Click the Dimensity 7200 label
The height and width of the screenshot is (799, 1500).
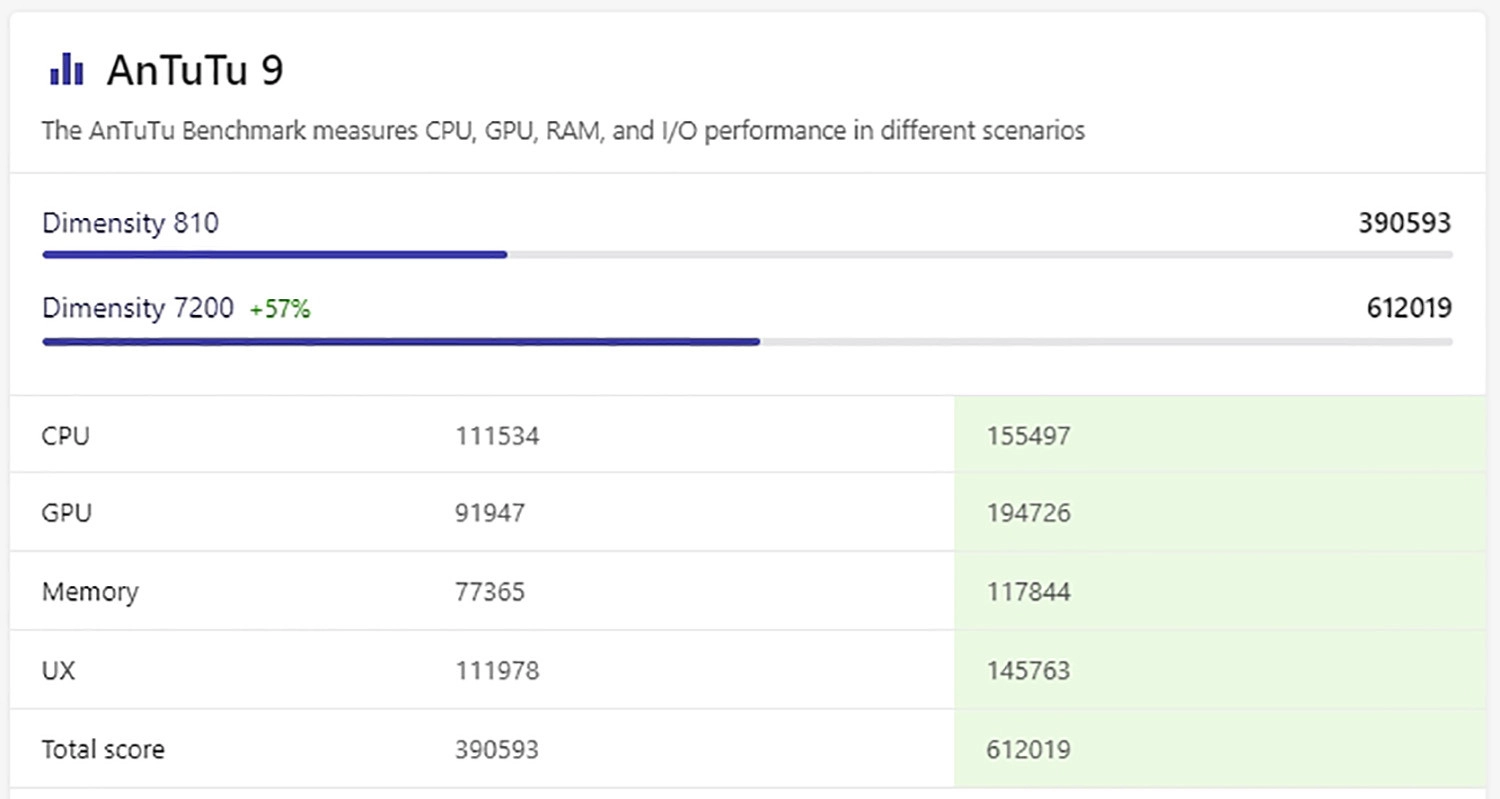(x=138, y=308)
